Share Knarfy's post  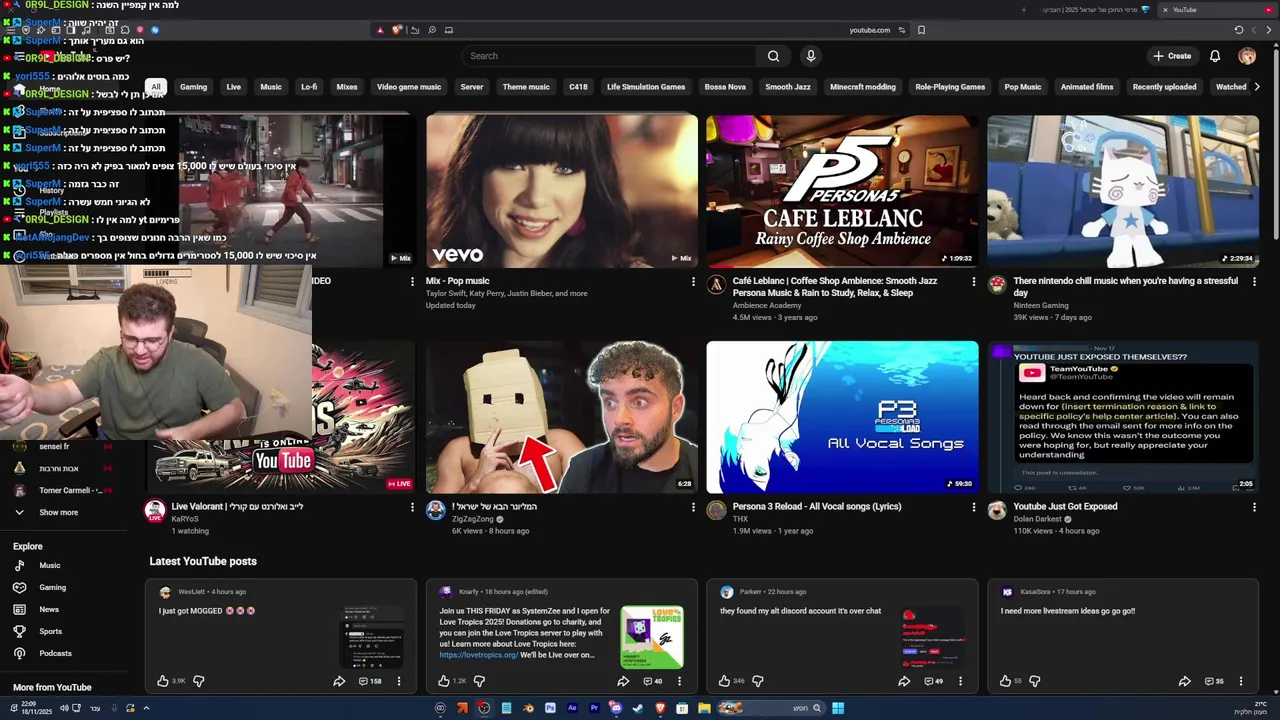click(x=623, y=681)
